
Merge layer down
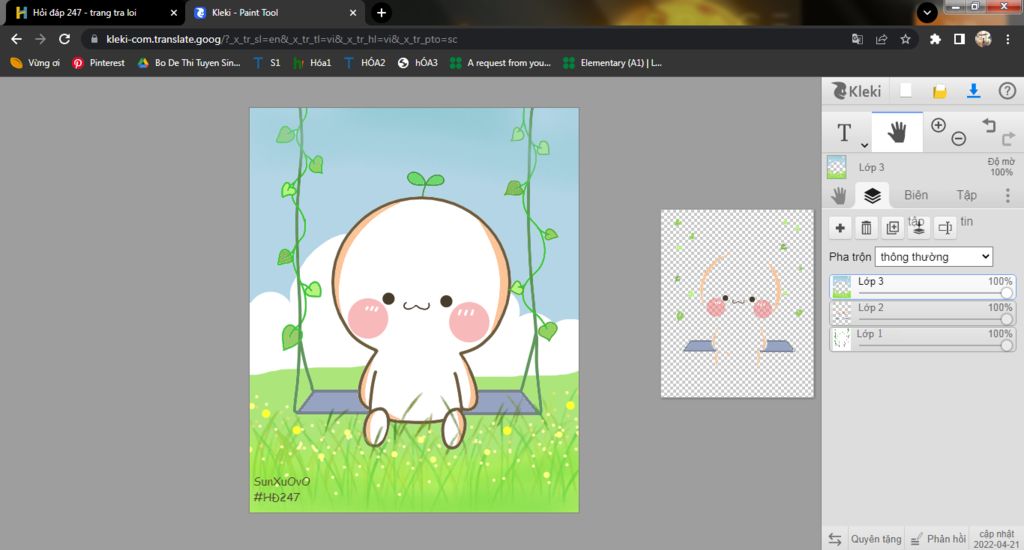tap(918, 228)
